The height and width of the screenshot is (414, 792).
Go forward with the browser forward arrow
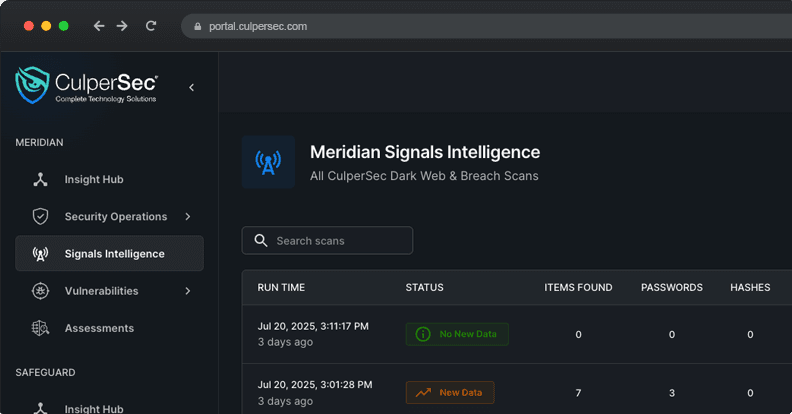(122, 26)
